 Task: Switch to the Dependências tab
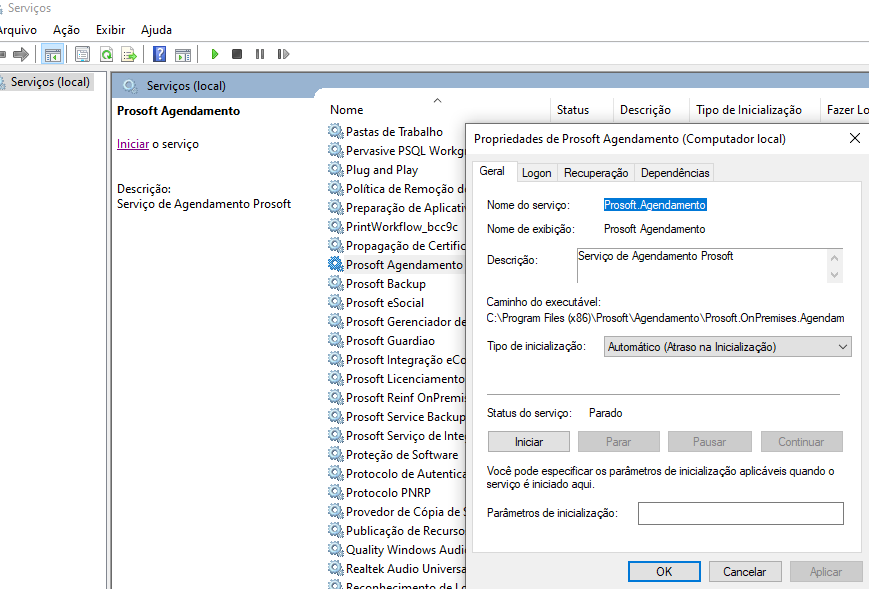tap(674, 173)
